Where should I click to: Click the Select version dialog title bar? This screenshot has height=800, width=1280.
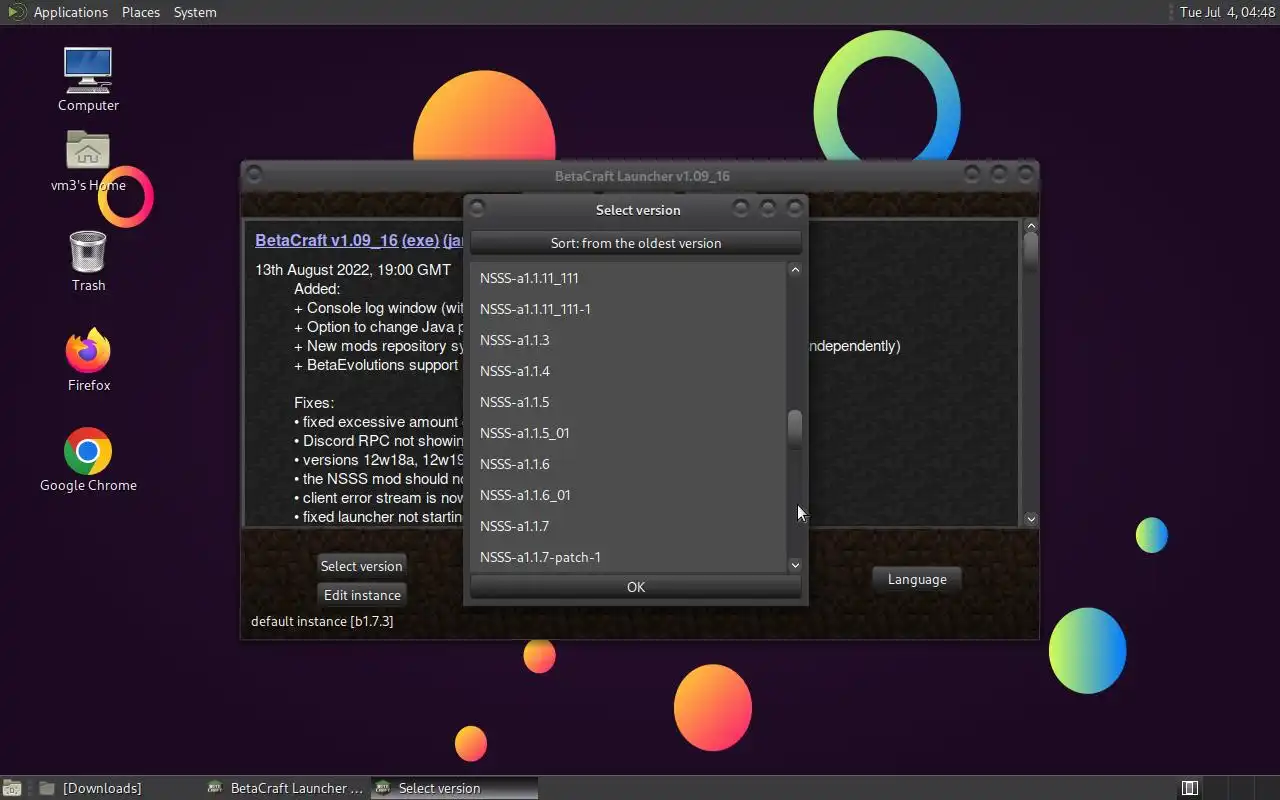click(x=637, y=210)
